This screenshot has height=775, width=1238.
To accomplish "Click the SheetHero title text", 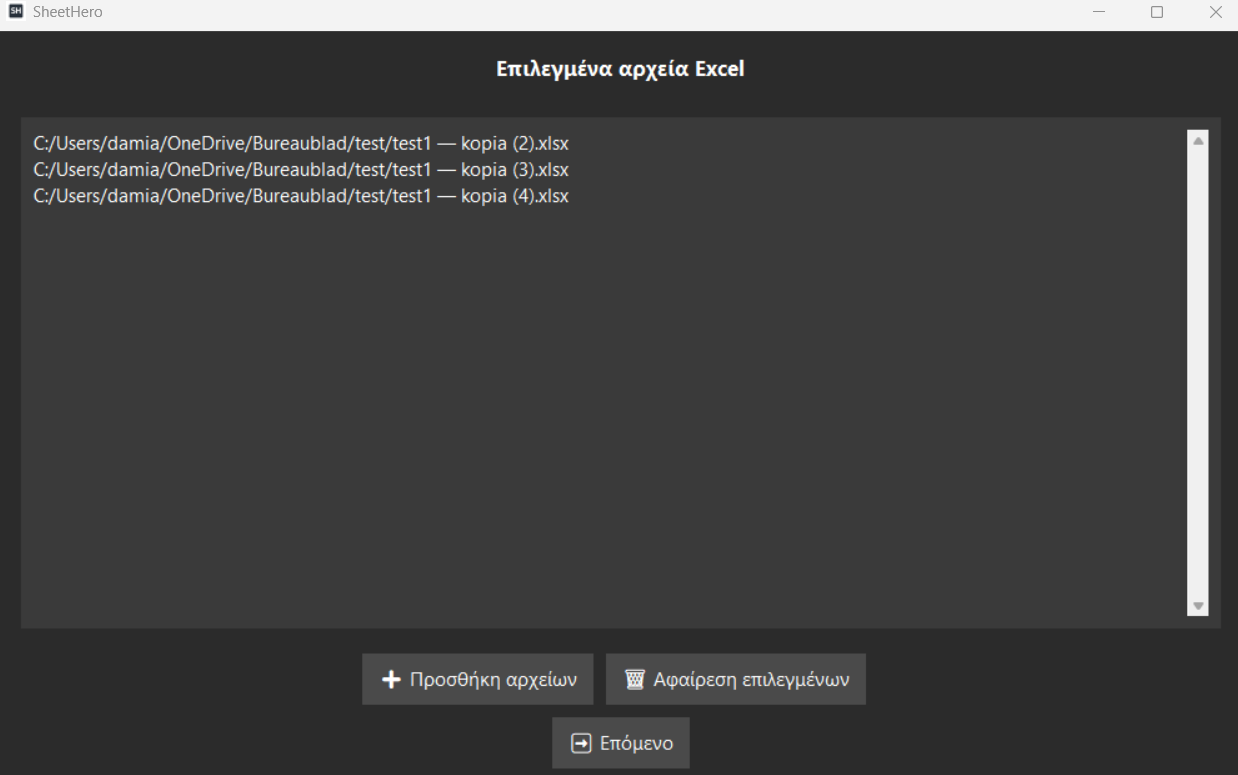I will point(68,12).
